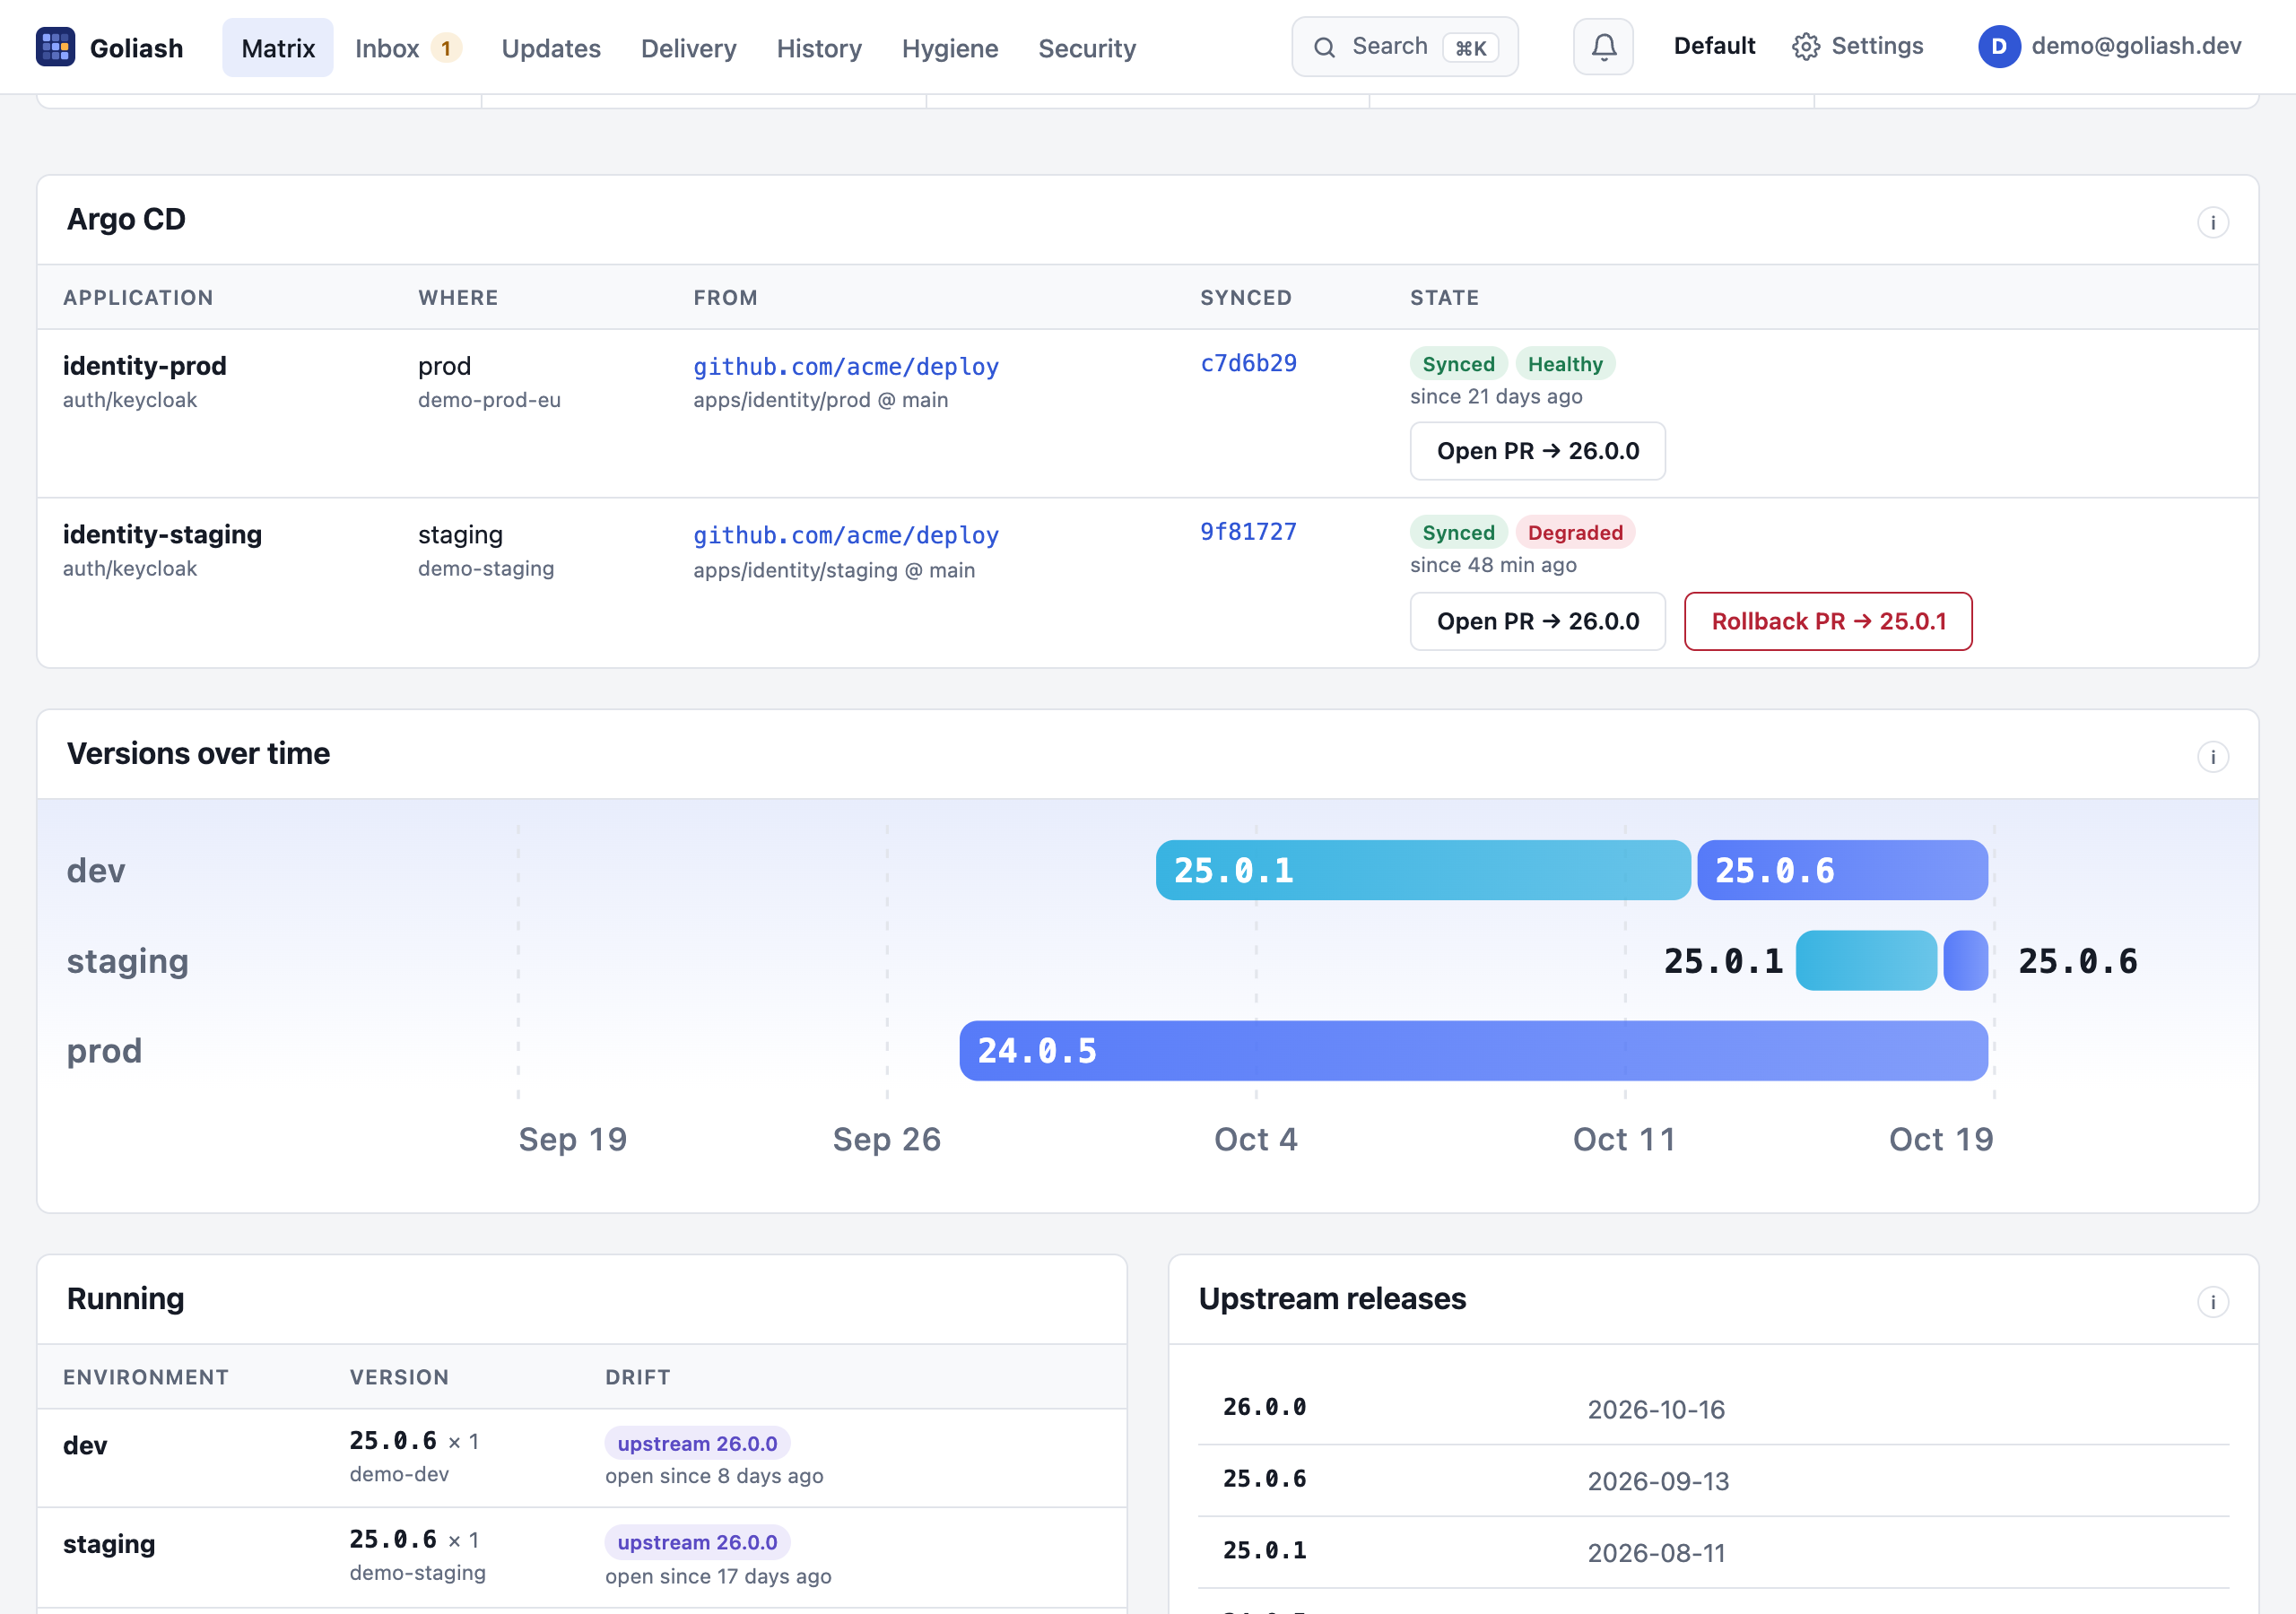Click the Inbox count badge 1
The height and width of the screenshot is (1614, 2296).
coord(446,48)
